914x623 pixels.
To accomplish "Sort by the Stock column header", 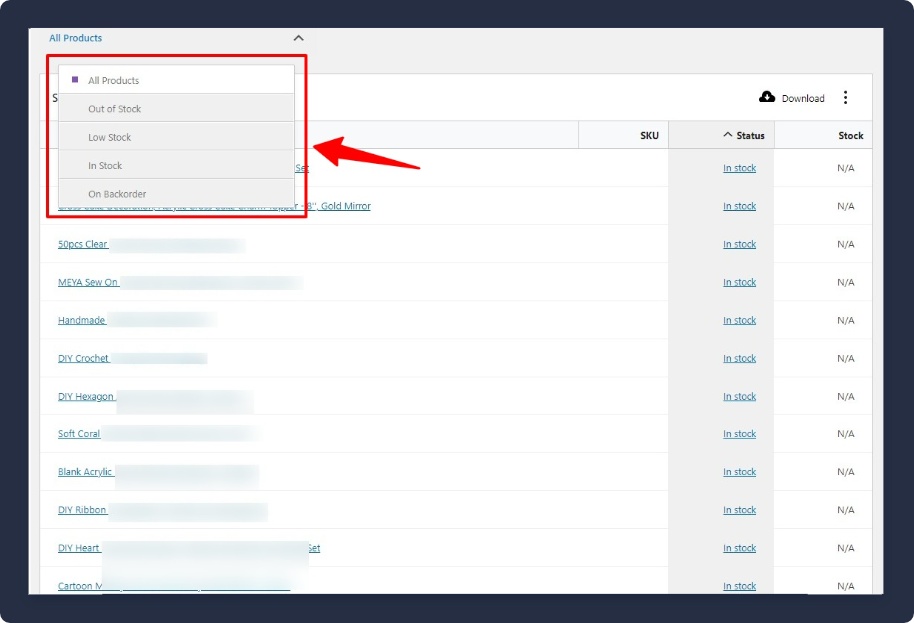I will [850, 136].
